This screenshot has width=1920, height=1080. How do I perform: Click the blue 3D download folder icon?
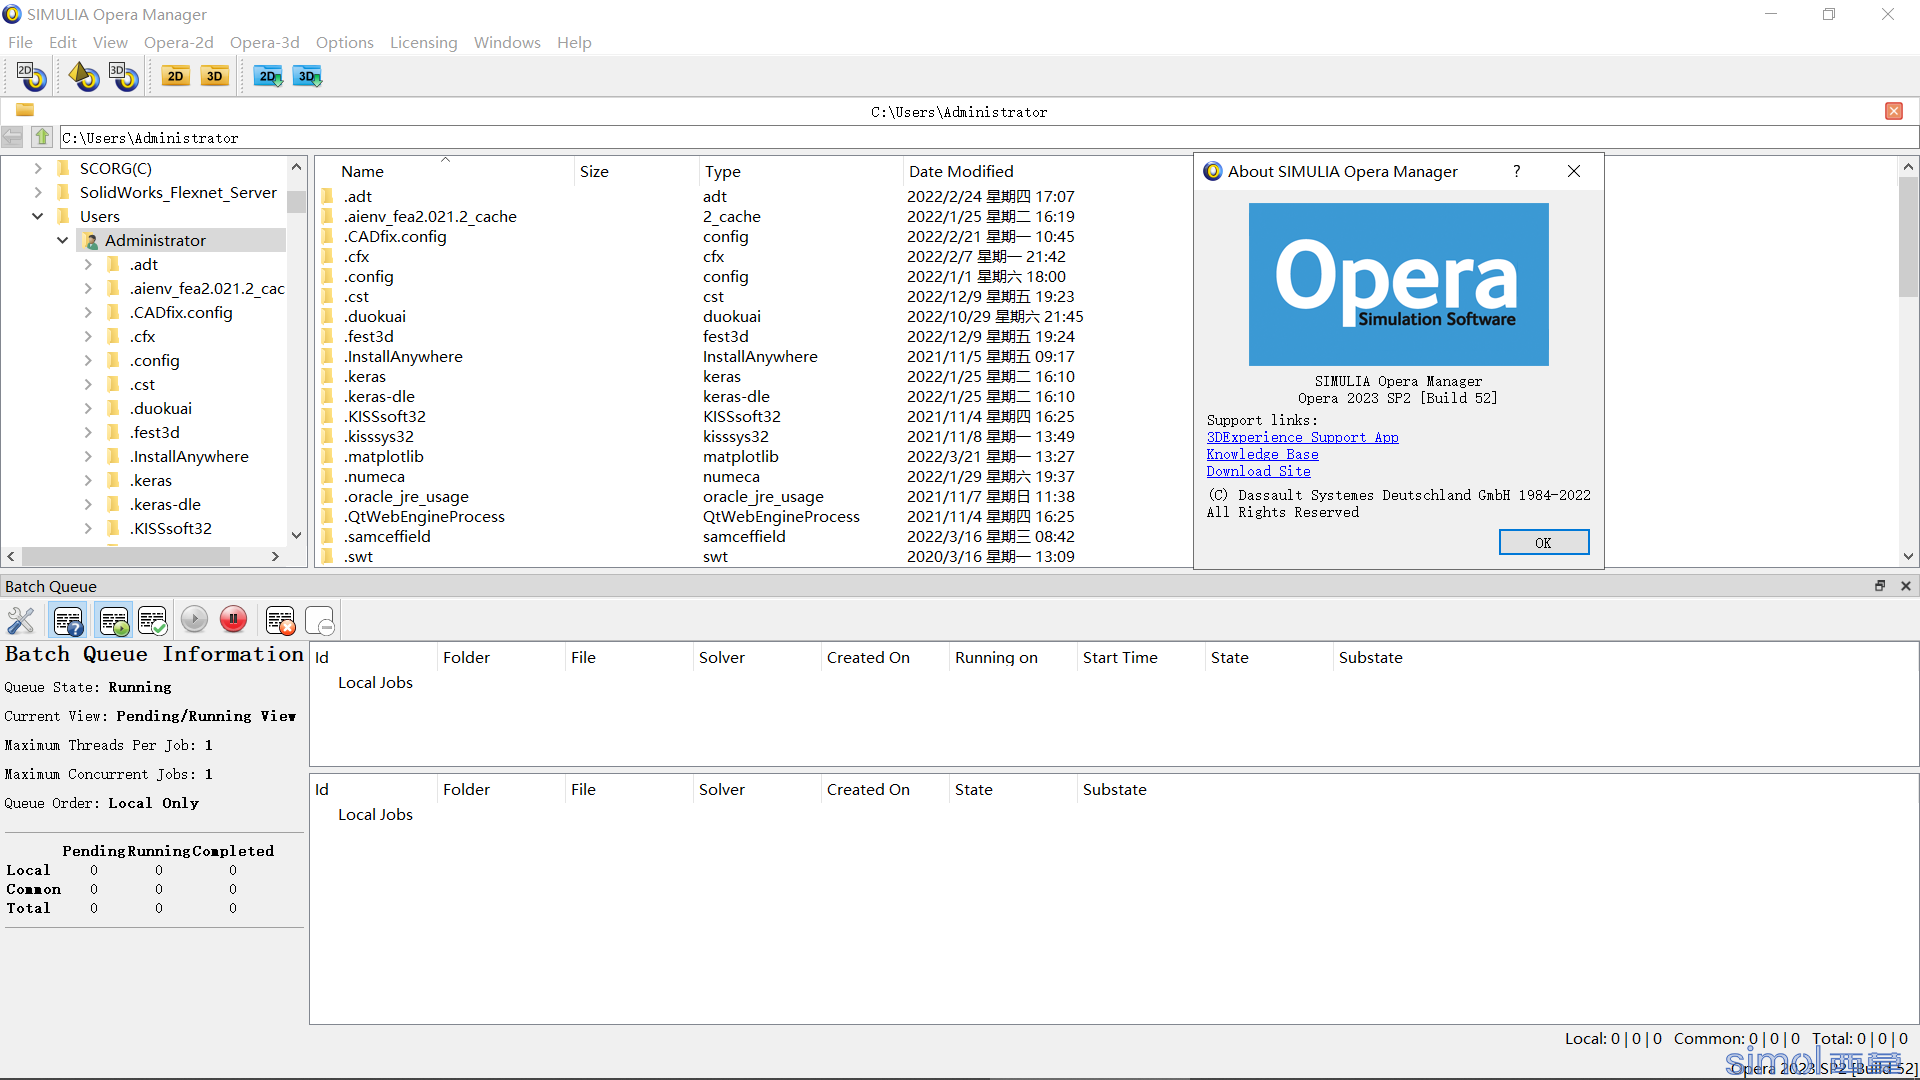tap(308, 76)
